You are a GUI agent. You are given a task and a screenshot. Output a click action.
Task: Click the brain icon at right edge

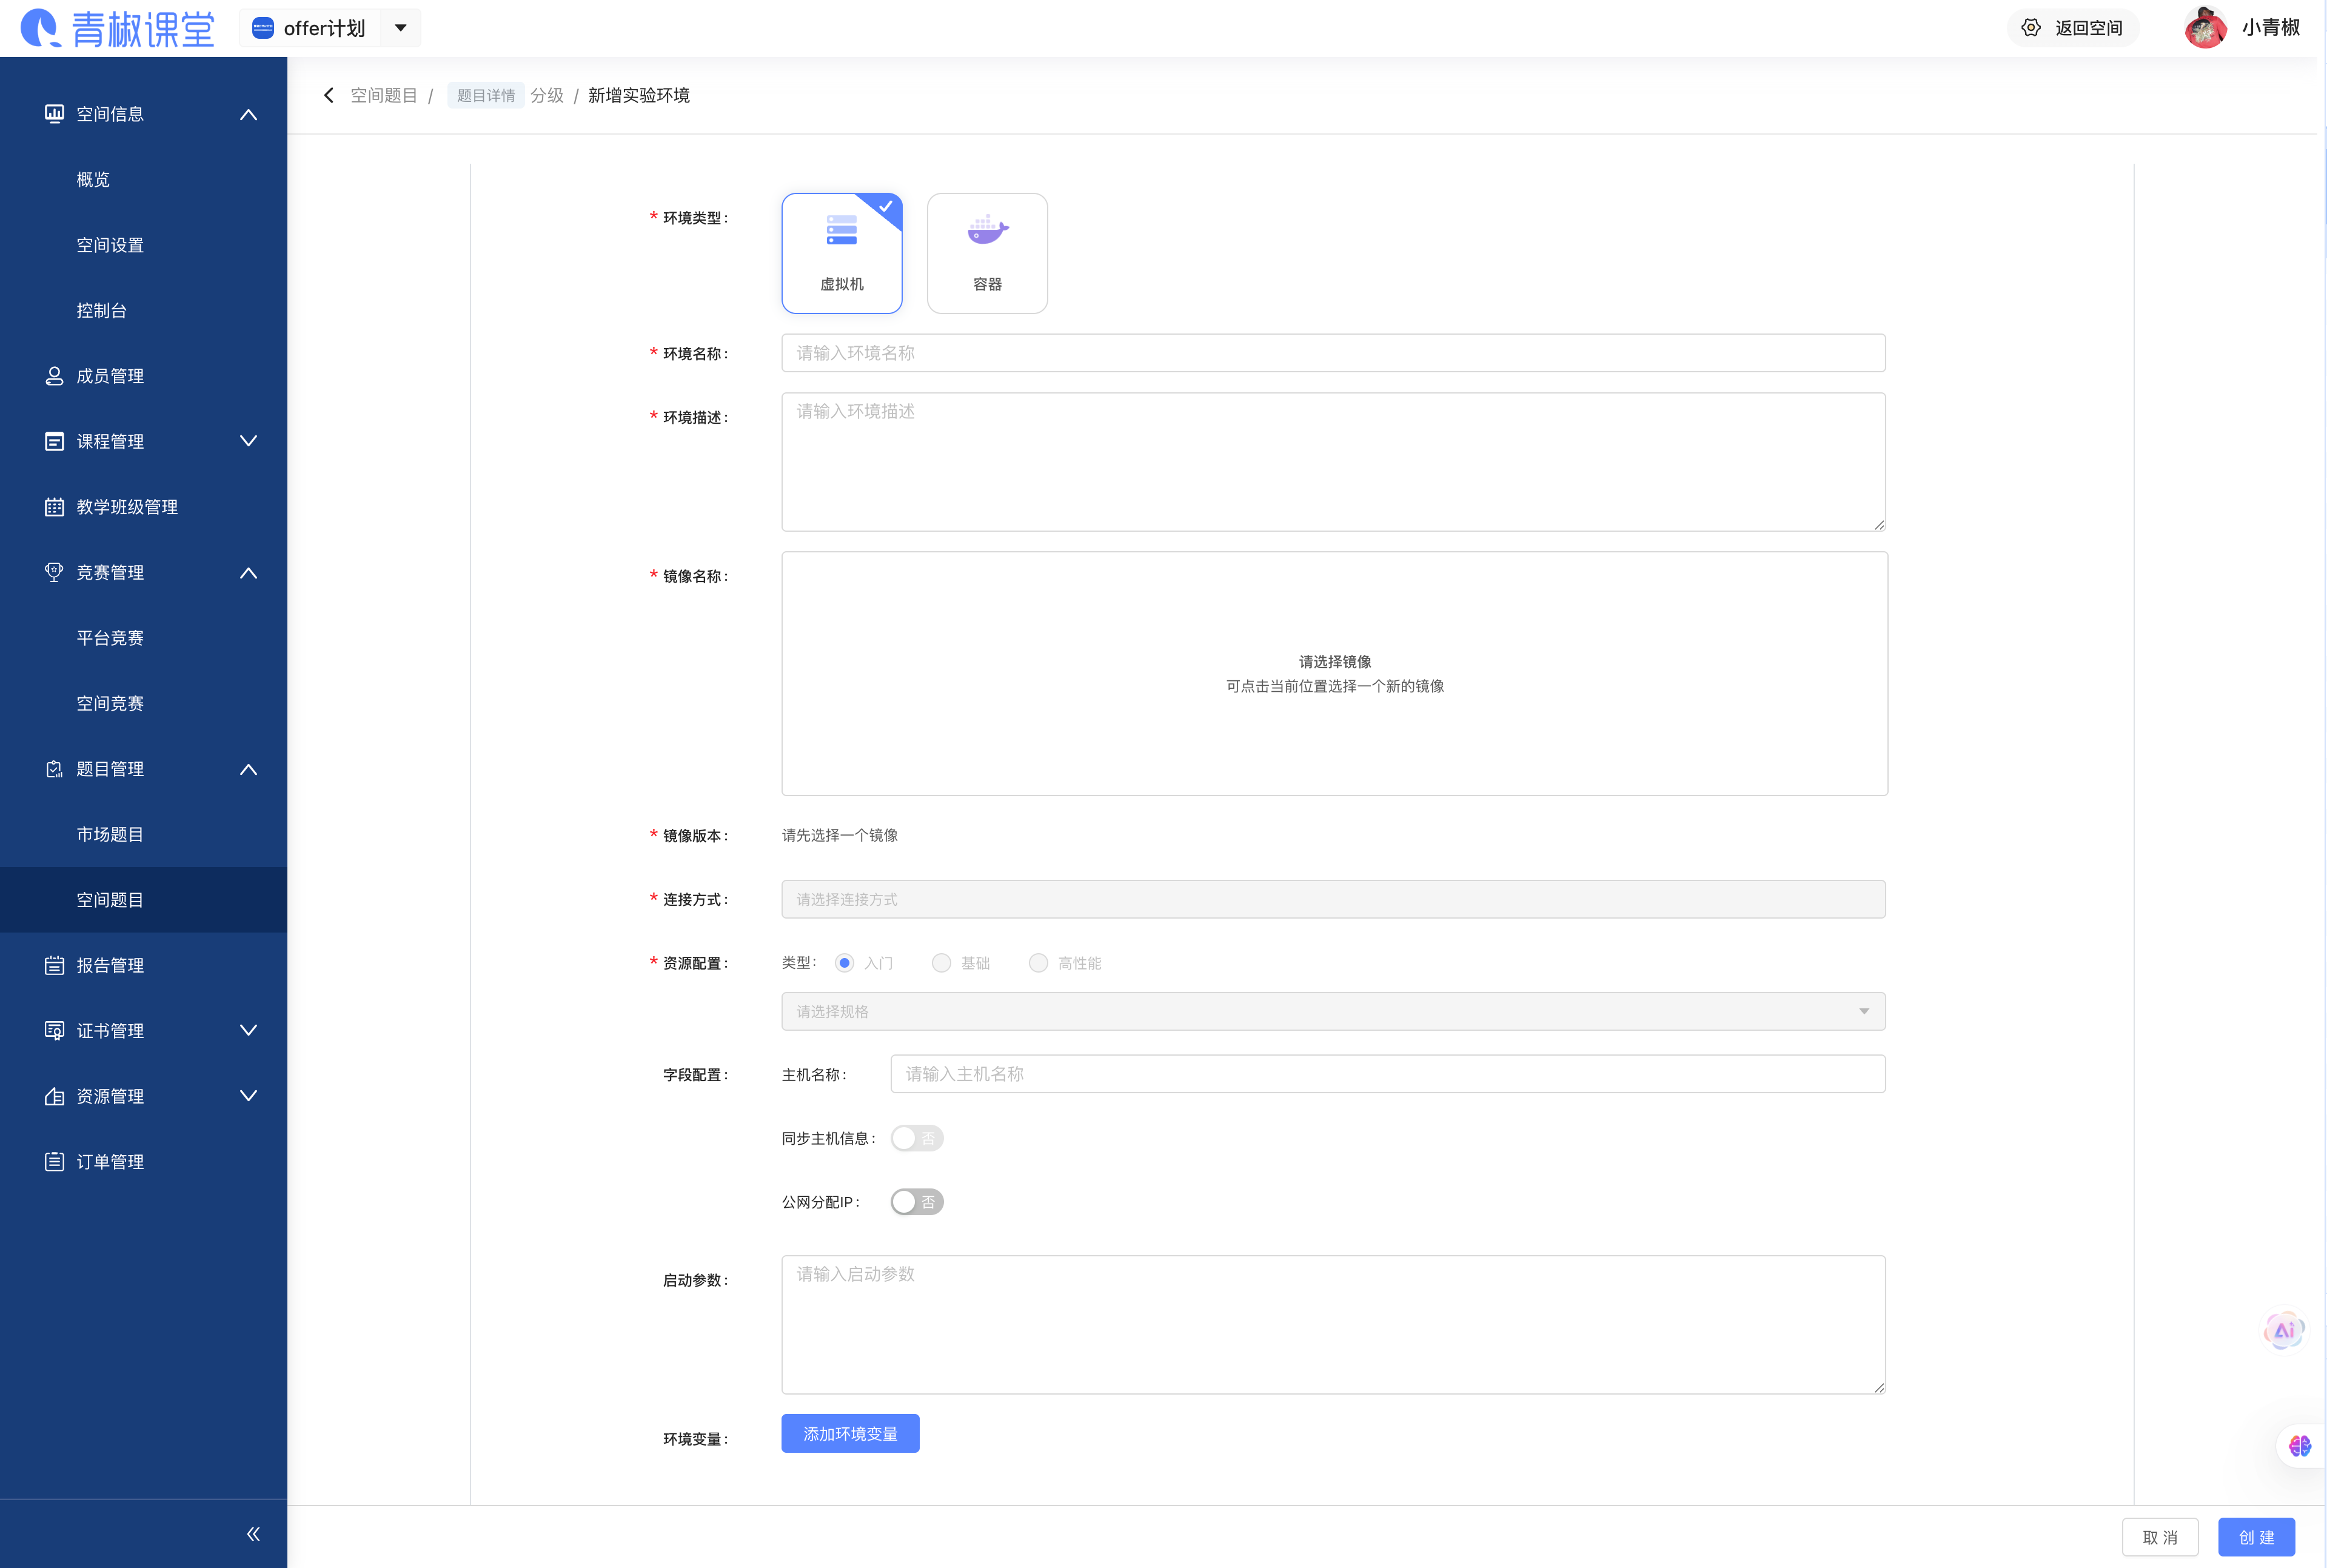(2299, 1445)
